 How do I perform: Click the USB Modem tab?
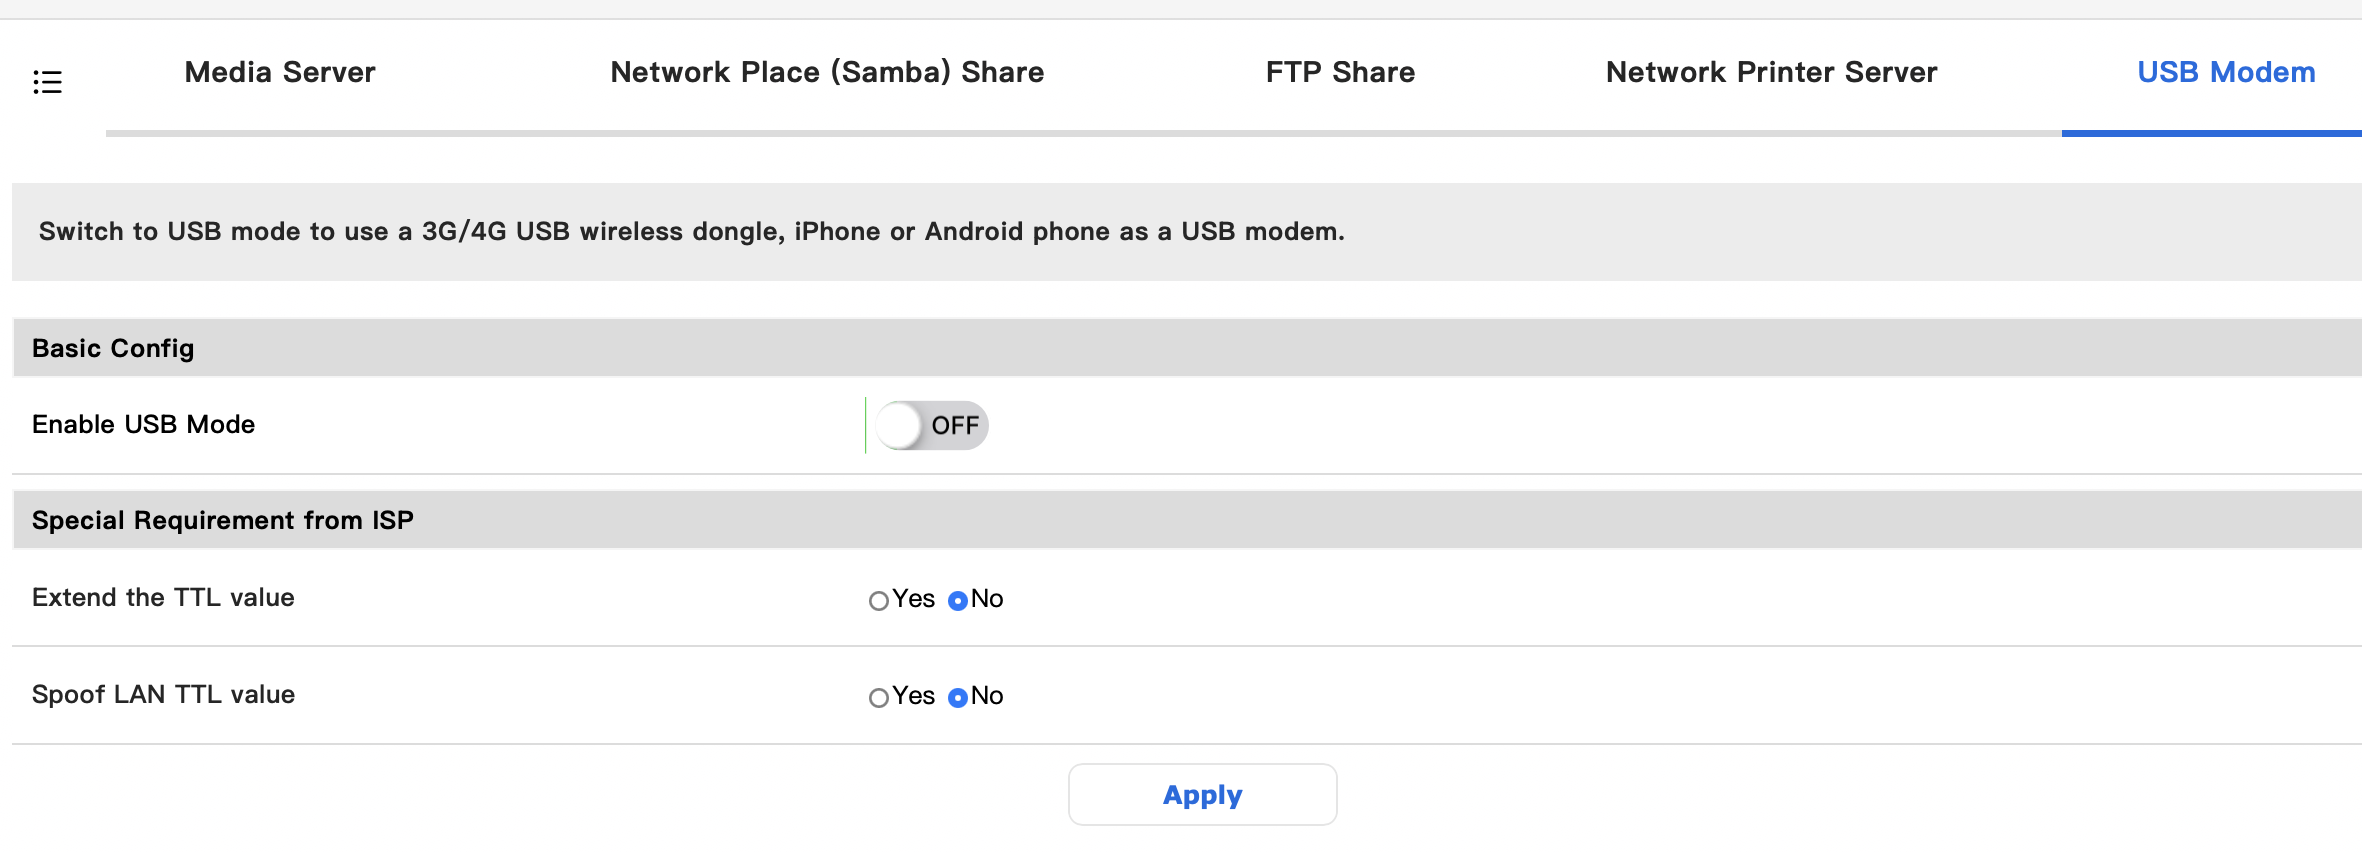click(2226, 72)
